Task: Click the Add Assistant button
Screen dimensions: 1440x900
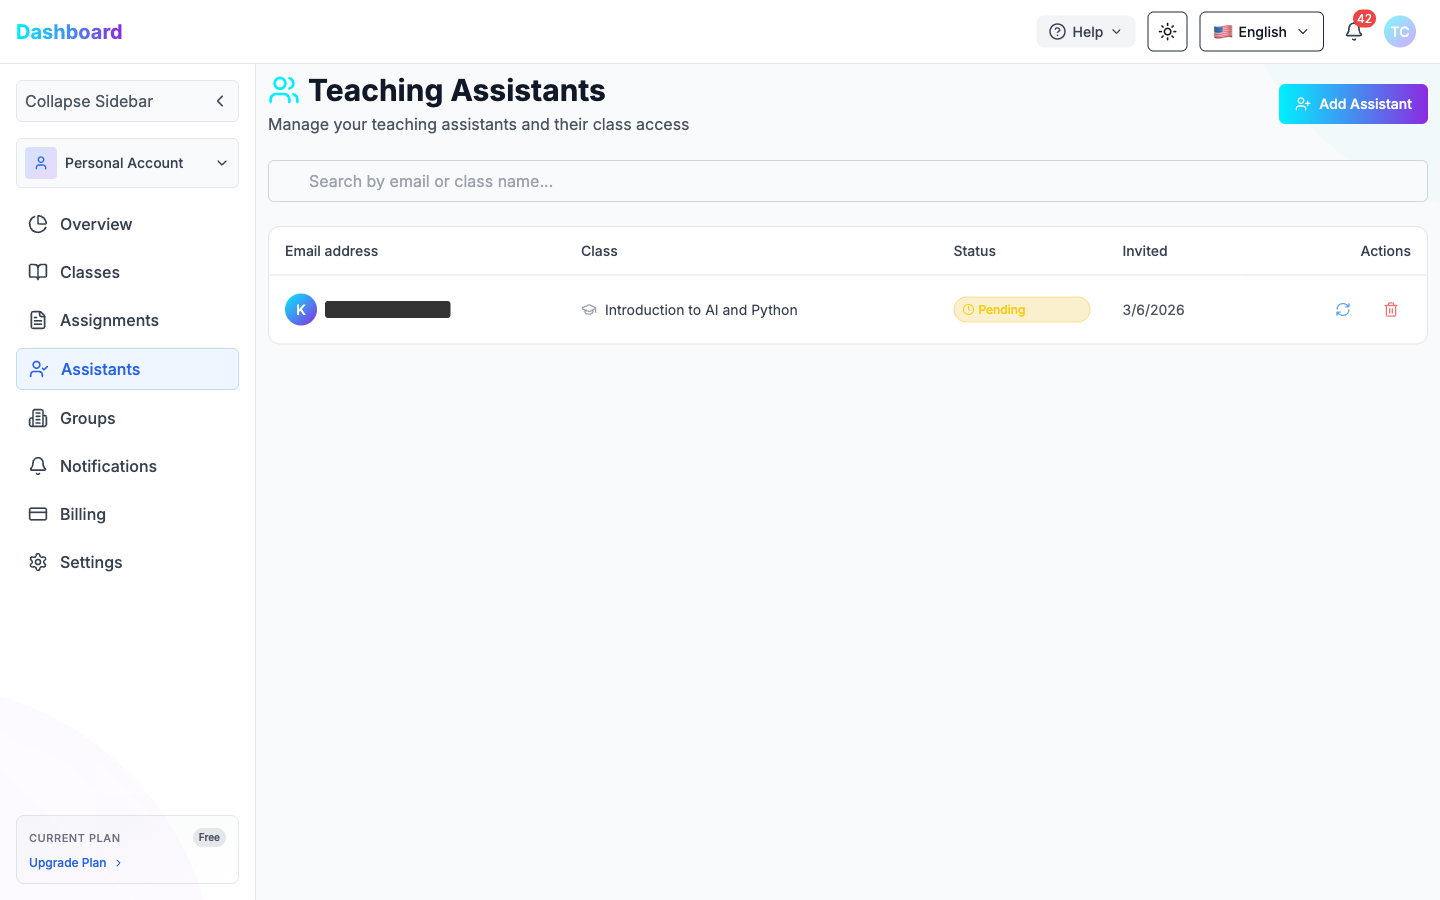Action: tap(1353, 104)
